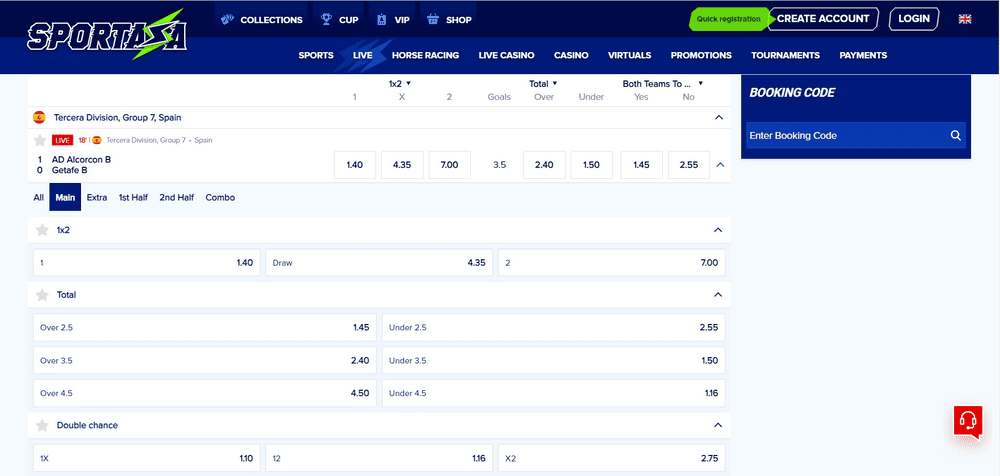Switch to the All markets tab
The width and height of the screenshot is (1000, 476).
pos(39,198)
